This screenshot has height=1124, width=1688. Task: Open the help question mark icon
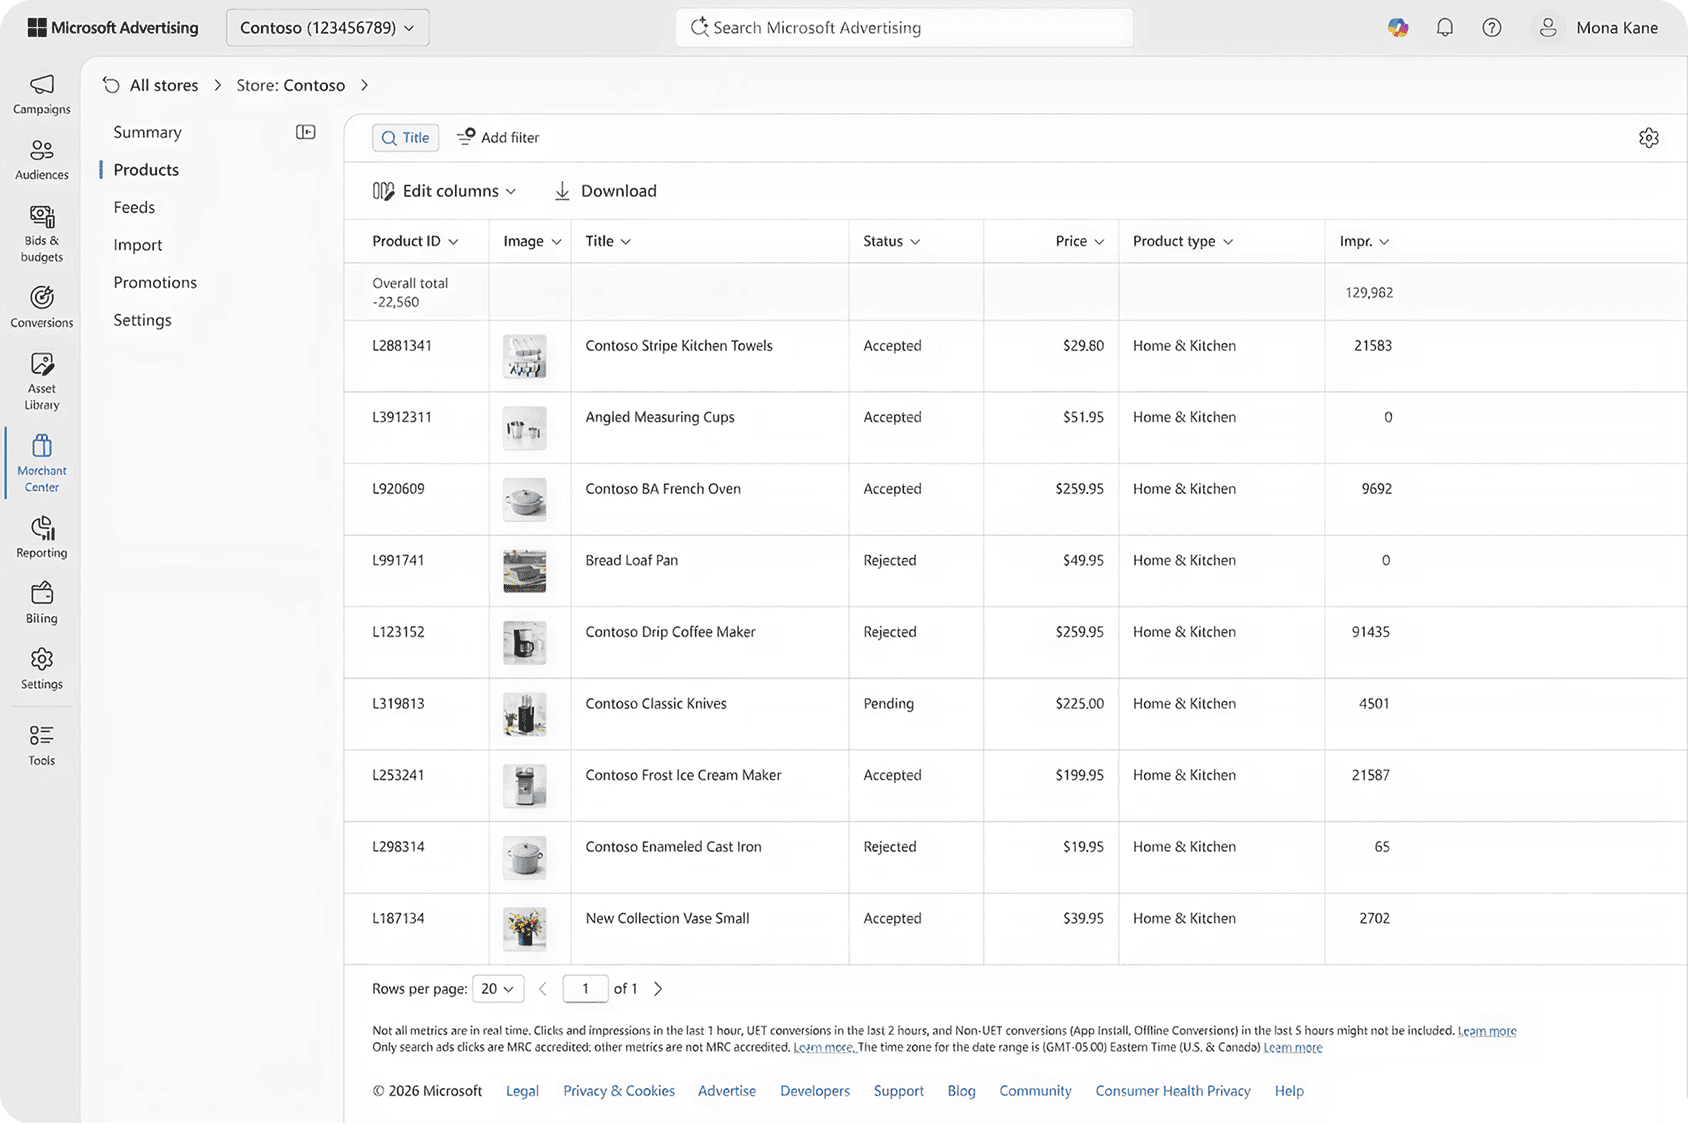click(1492, 28)
